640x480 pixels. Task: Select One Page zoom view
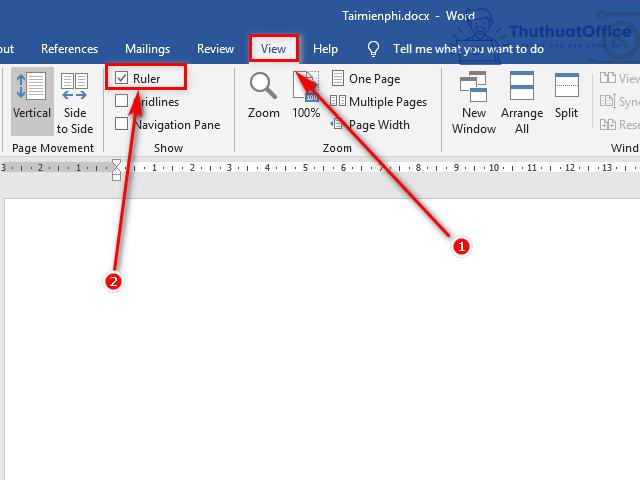[365, 78]
